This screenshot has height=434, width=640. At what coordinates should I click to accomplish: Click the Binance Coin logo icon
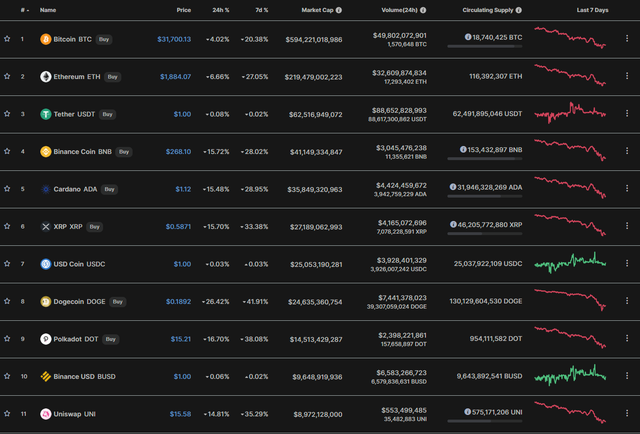pos(46,151)
